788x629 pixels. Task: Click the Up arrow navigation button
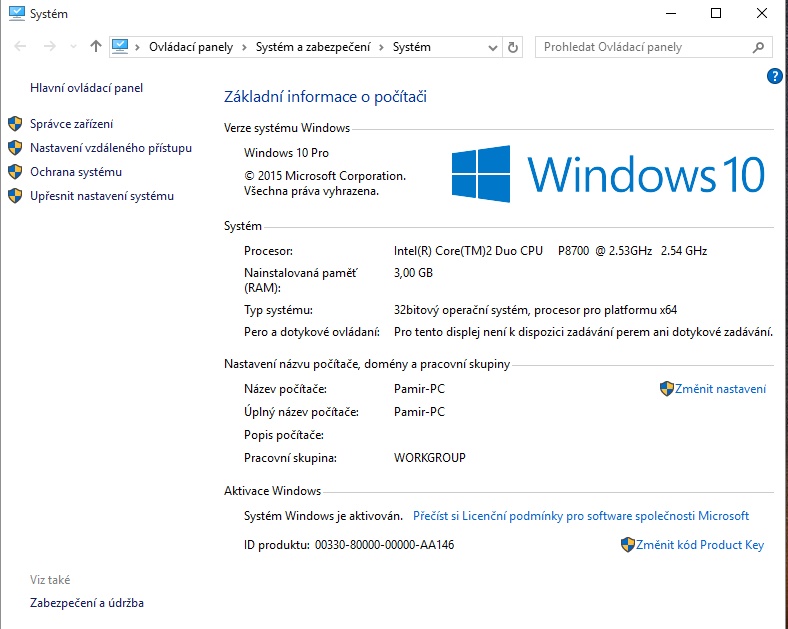click(x=96, y=47)
